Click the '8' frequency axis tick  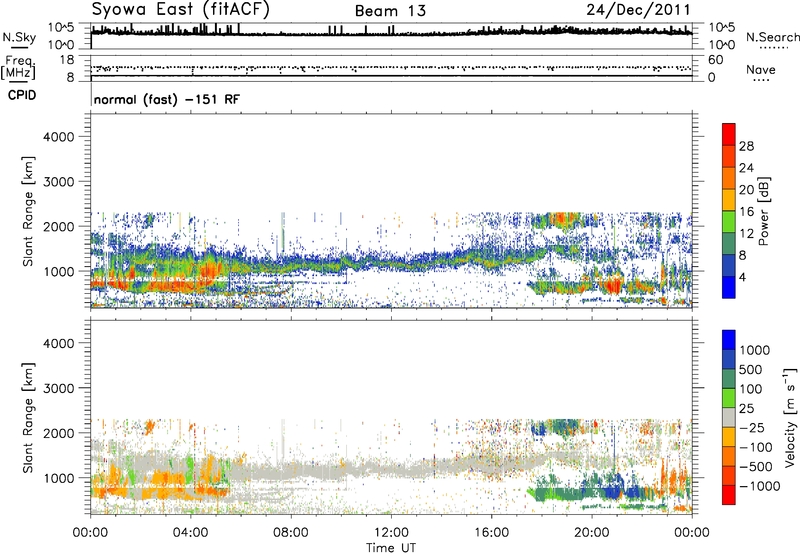coord(71,78)
